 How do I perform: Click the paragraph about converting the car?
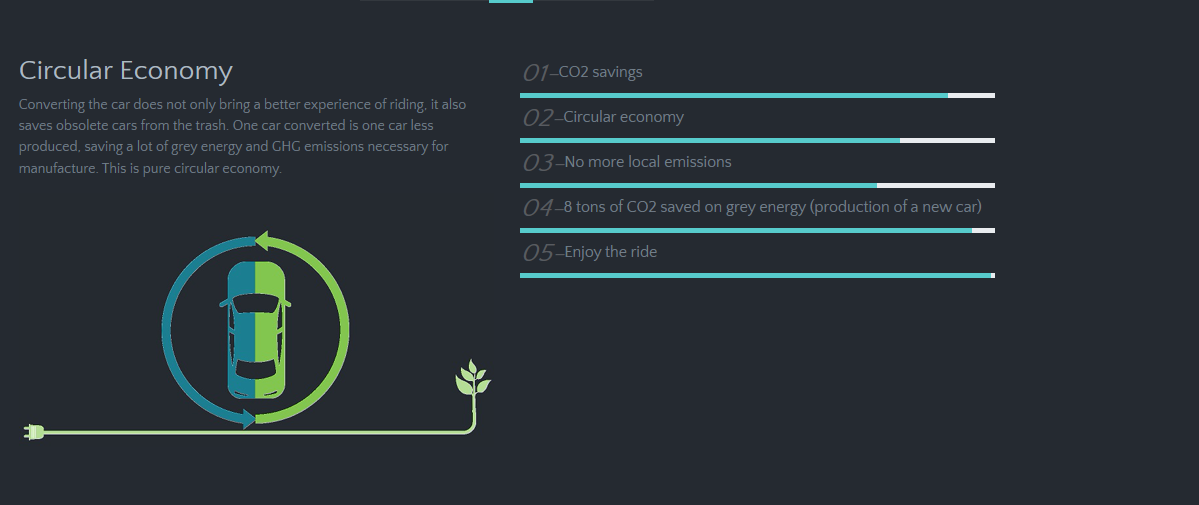click(x=242, y=136)
